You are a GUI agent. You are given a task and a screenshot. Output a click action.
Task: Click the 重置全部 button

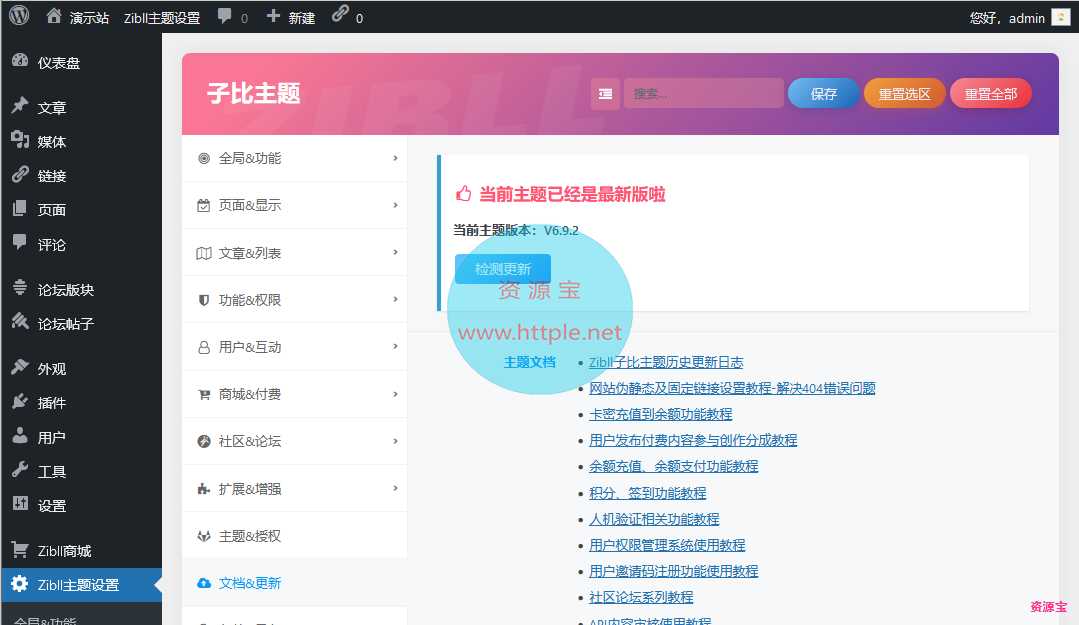click(x=990, y=94)
